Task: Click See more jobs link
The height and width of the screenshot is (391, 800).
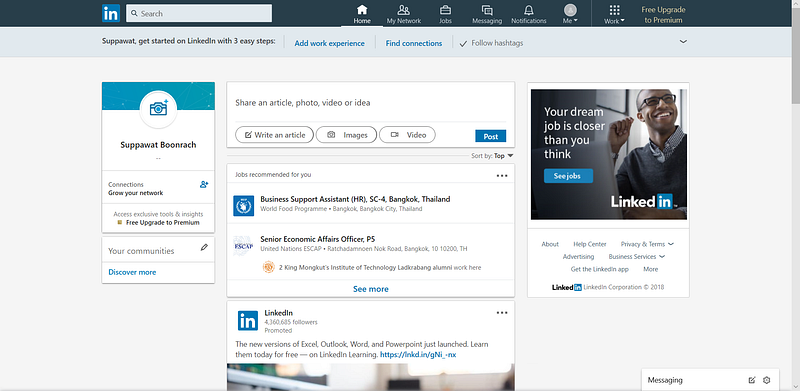Action: (371, 289)
